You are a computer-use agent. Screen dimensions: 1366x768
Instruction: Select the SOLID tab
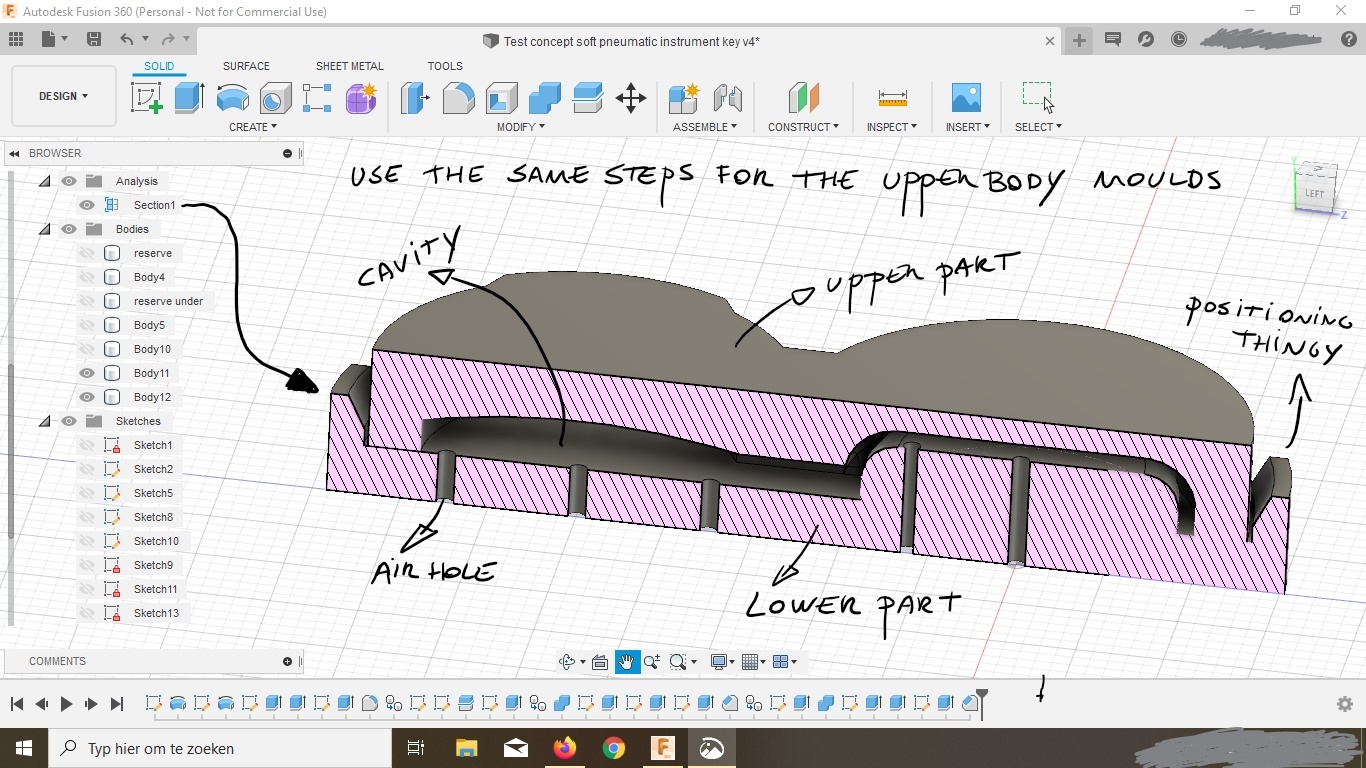(159, 66)
